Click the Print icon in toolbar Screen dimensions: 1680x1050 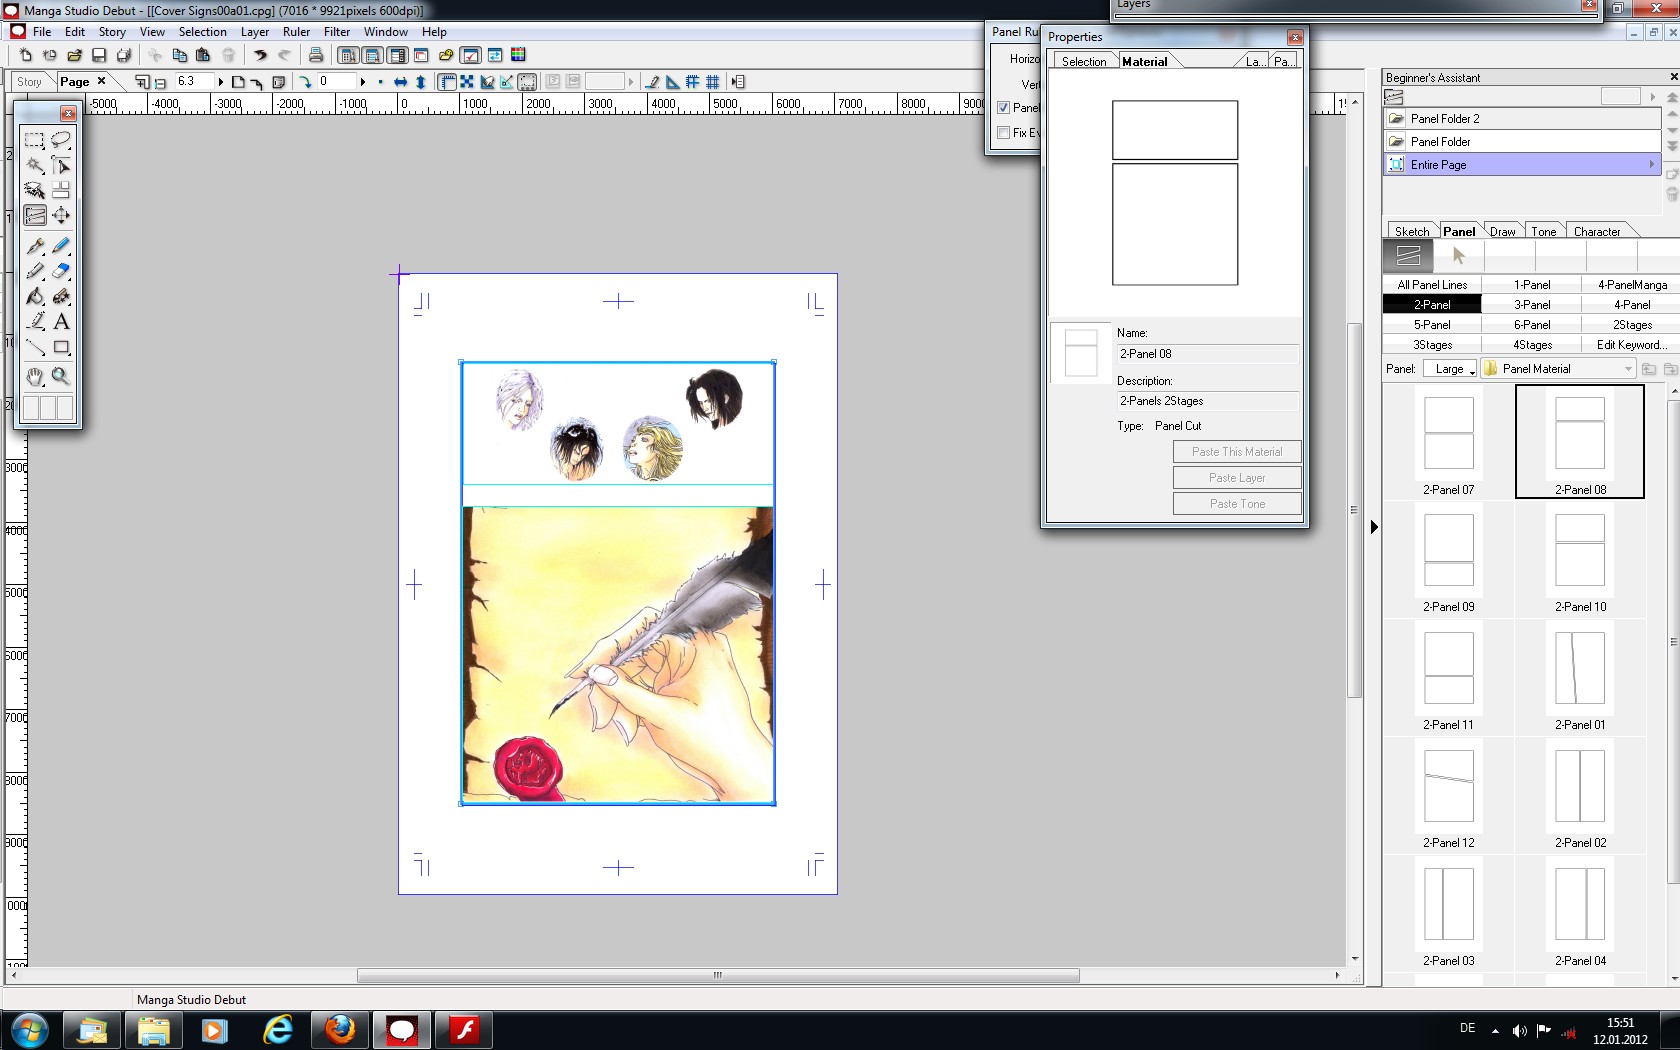316,55
